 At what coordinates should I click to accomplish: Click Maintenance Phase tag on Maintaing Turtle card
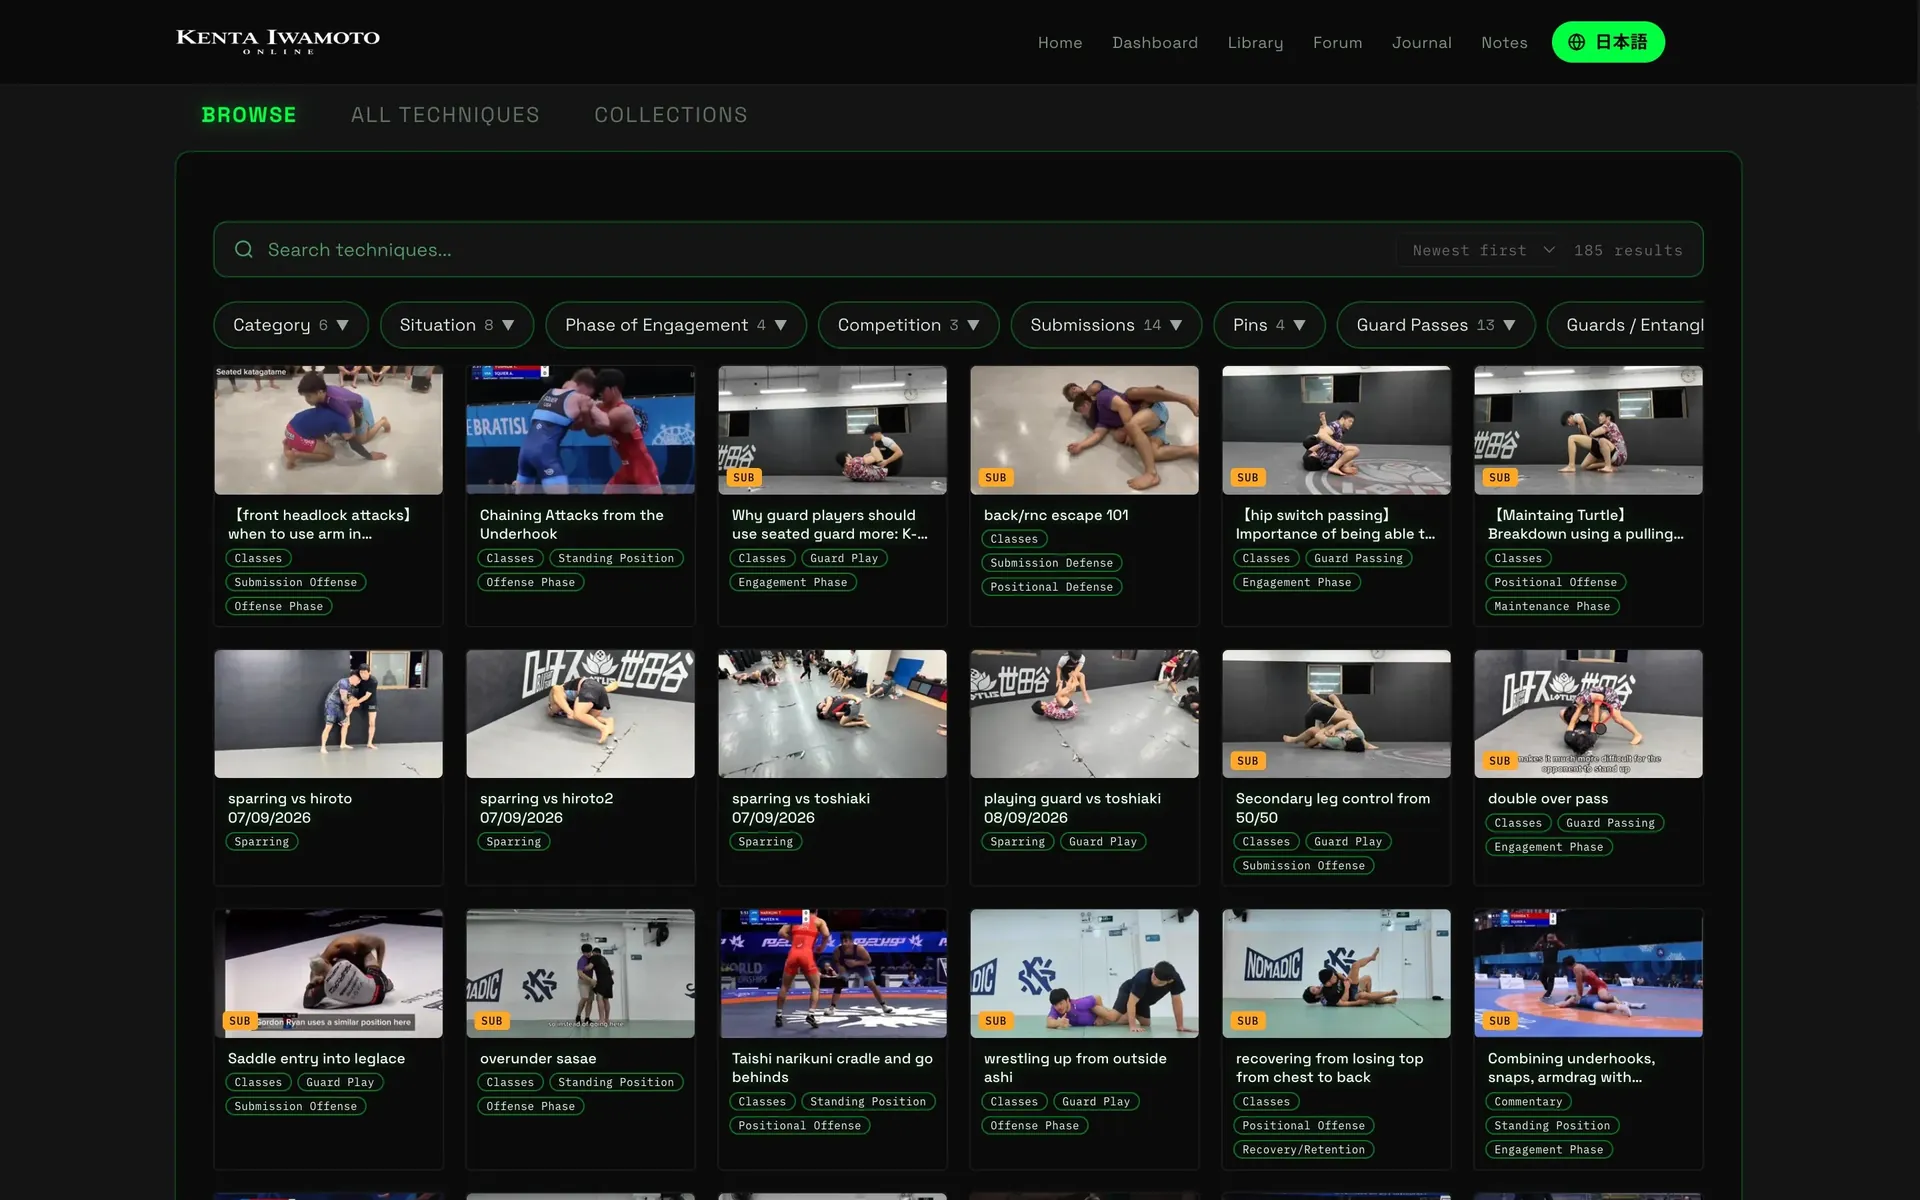pos(1552,606)
